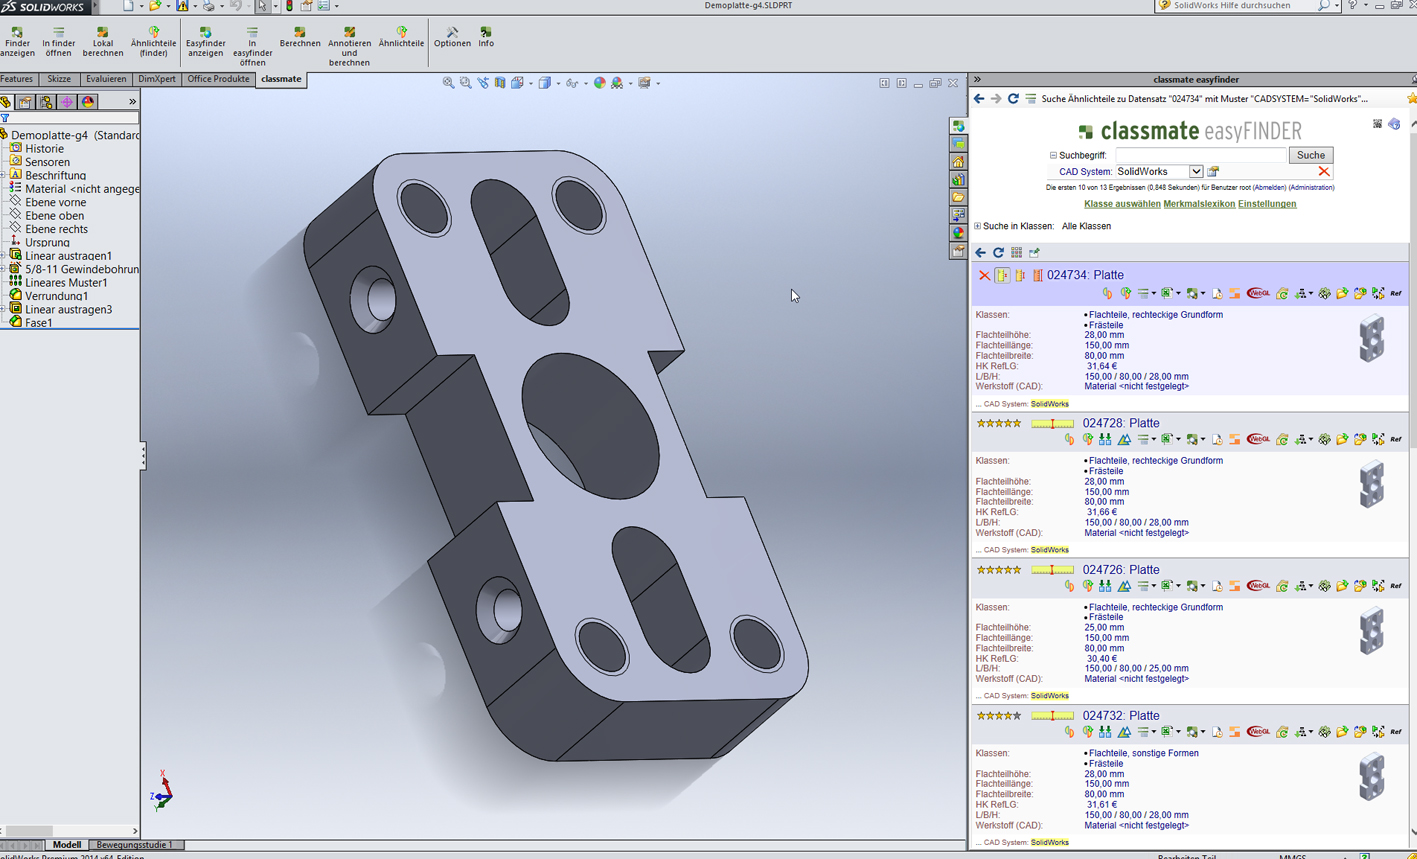
Task: Open the Bewegungsstudie 1 tab
Action: 134,845
